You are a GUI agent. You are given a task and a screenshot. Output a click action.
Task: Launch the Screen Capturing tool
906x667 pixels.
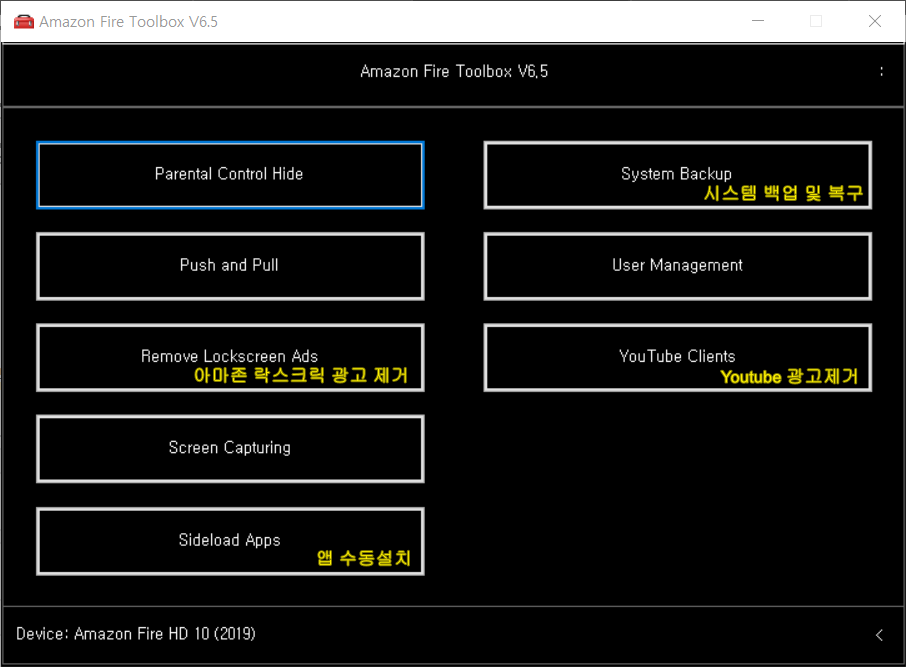[230, 449]
